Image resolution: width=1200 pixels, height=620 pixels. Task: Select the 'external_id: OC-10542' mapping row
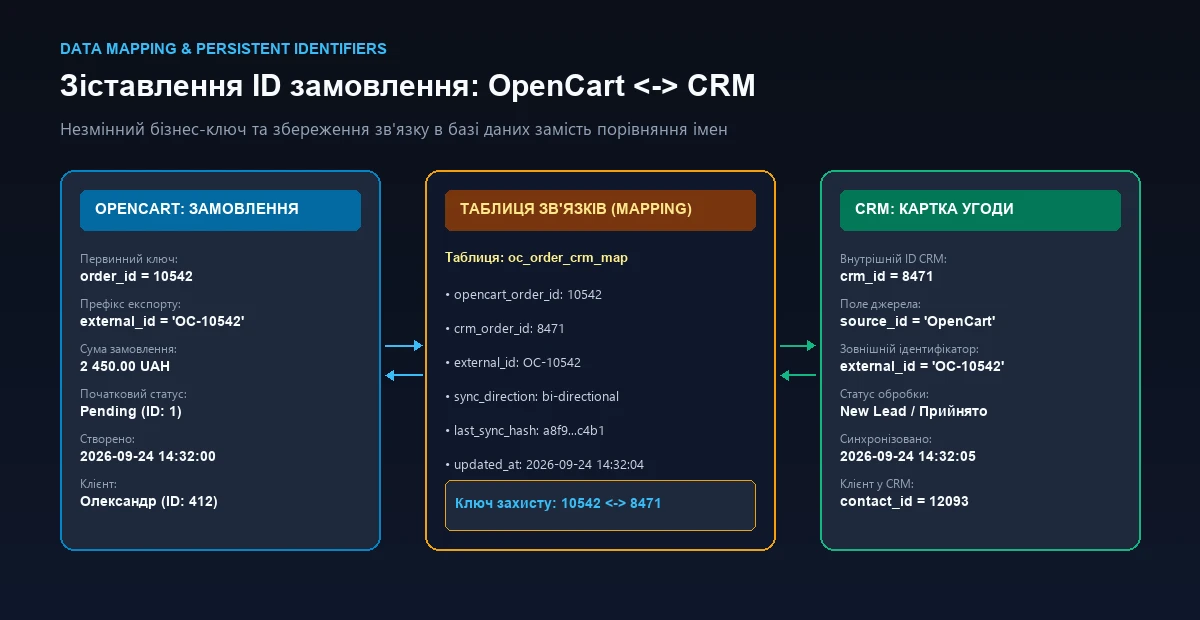[513, 363]
